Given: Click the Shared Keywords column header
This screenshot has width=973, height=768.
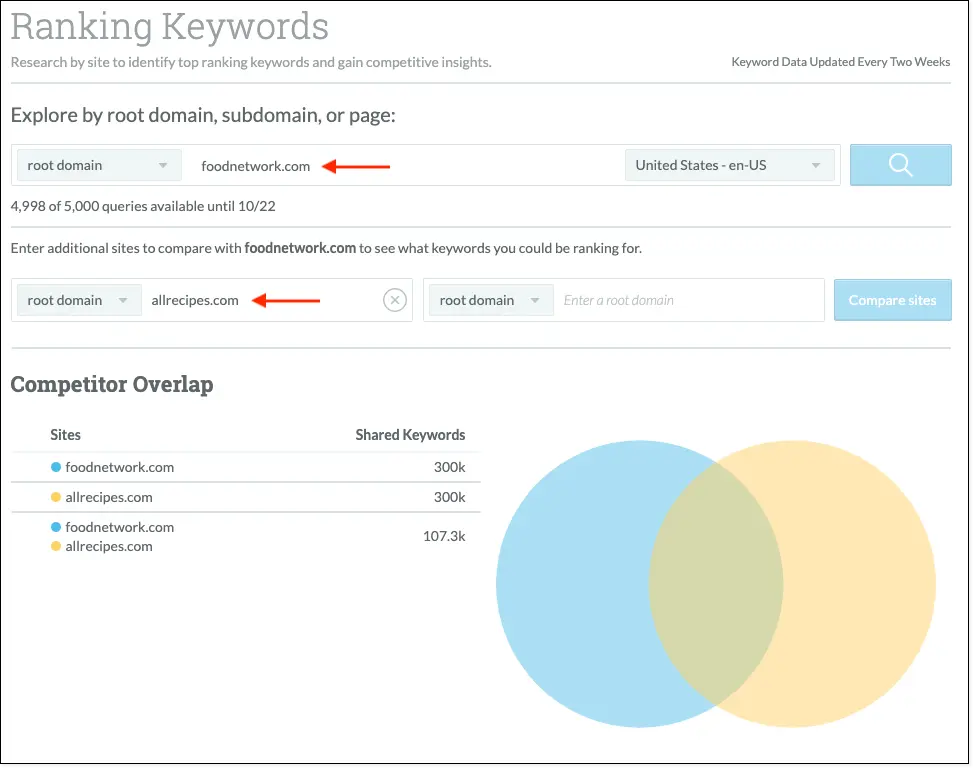Looking at the screenshot, I should point(410,434).
